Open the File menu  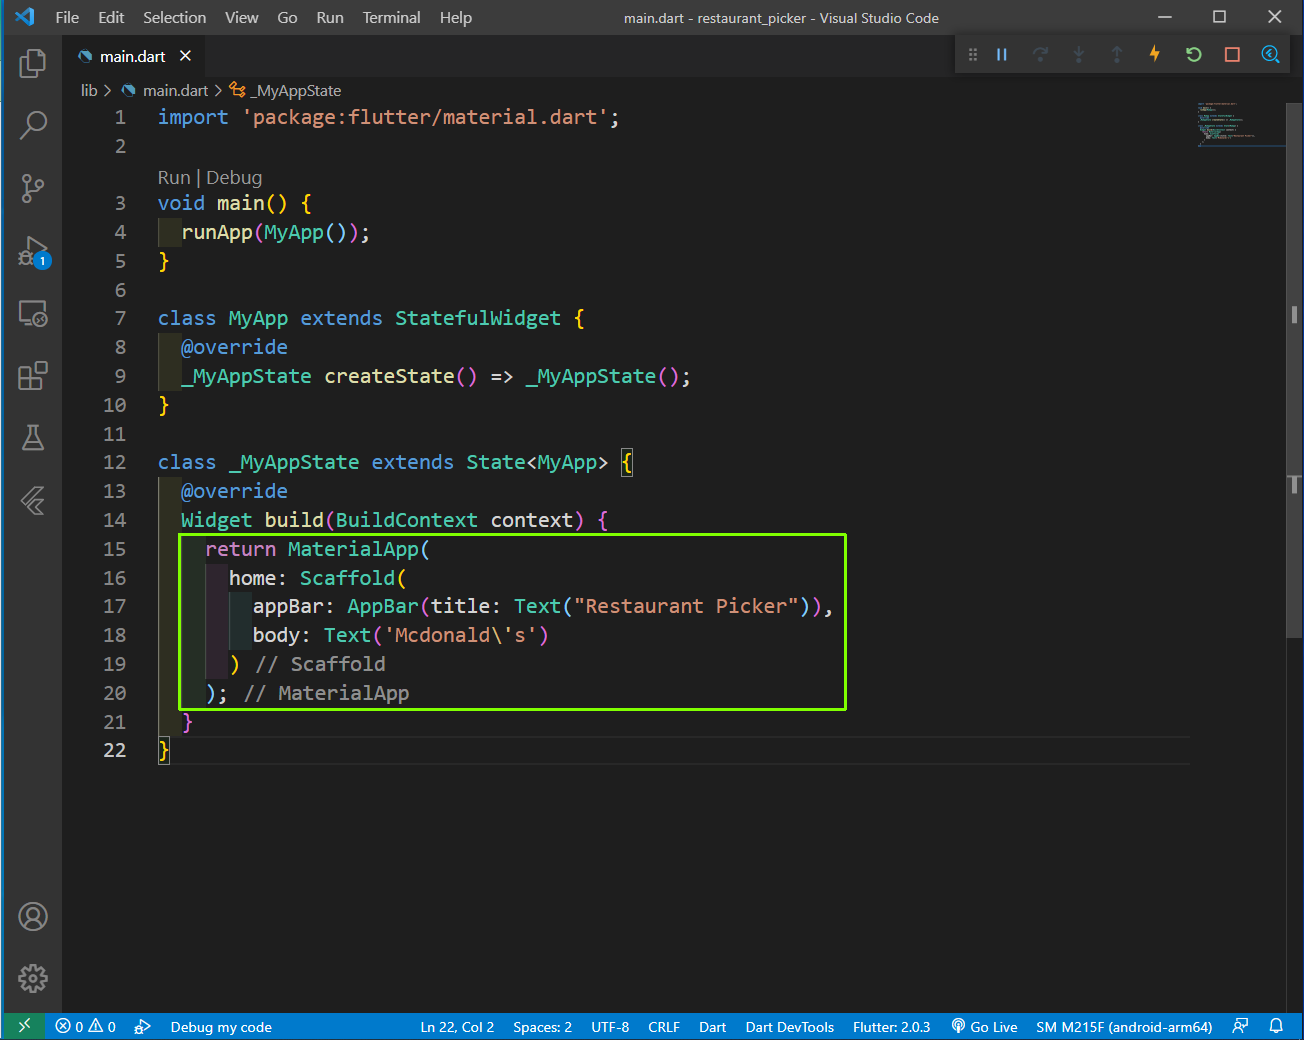click(67, 17)
